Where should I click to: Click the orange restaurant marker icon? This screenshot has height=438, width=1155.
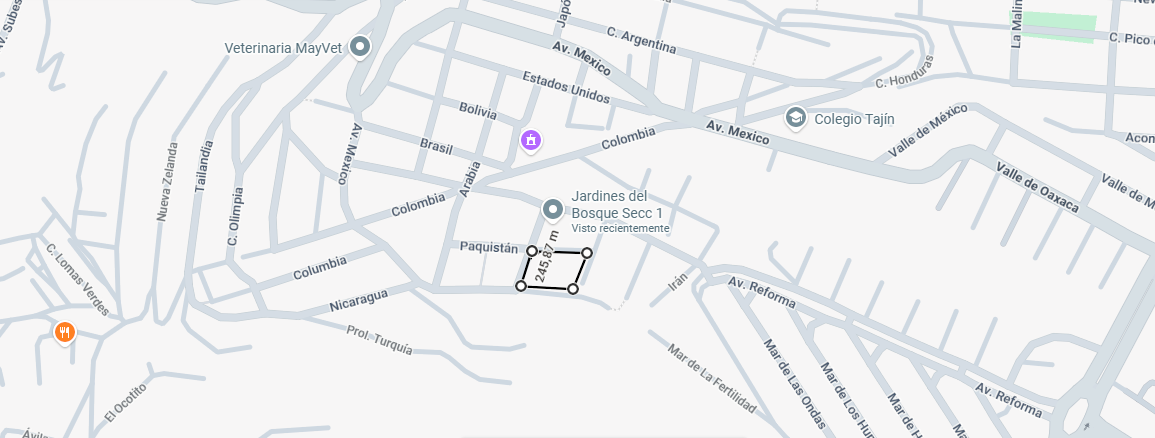pyautogui.click(x=65, y=332)
